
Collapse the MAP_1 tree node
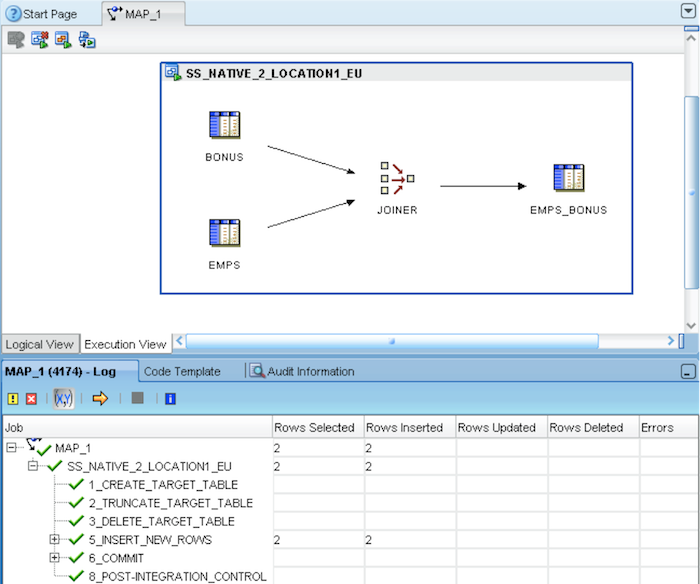point(11,447)
